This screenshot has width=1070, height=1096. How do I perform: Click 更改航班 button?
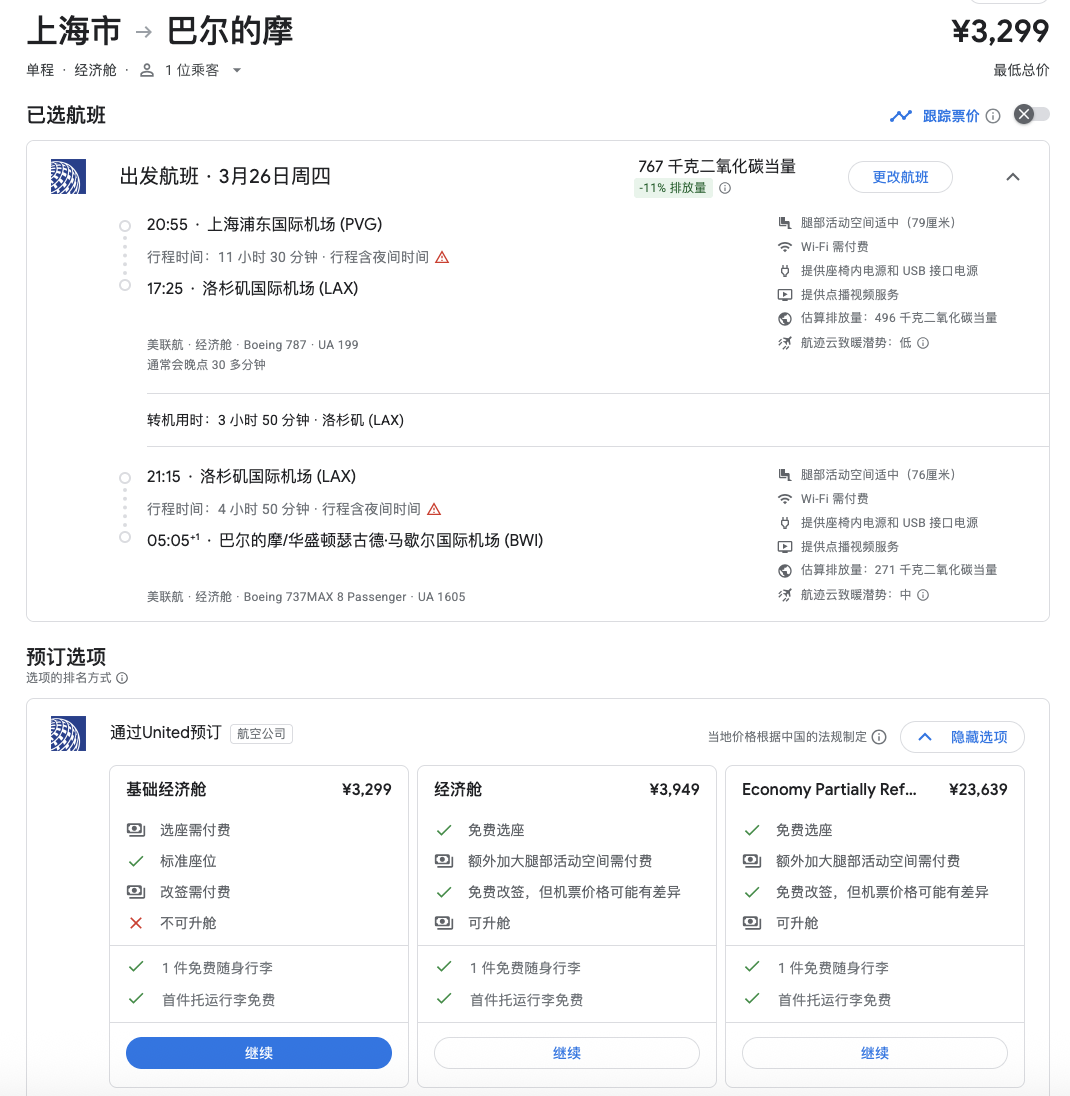tap(900, 177)
